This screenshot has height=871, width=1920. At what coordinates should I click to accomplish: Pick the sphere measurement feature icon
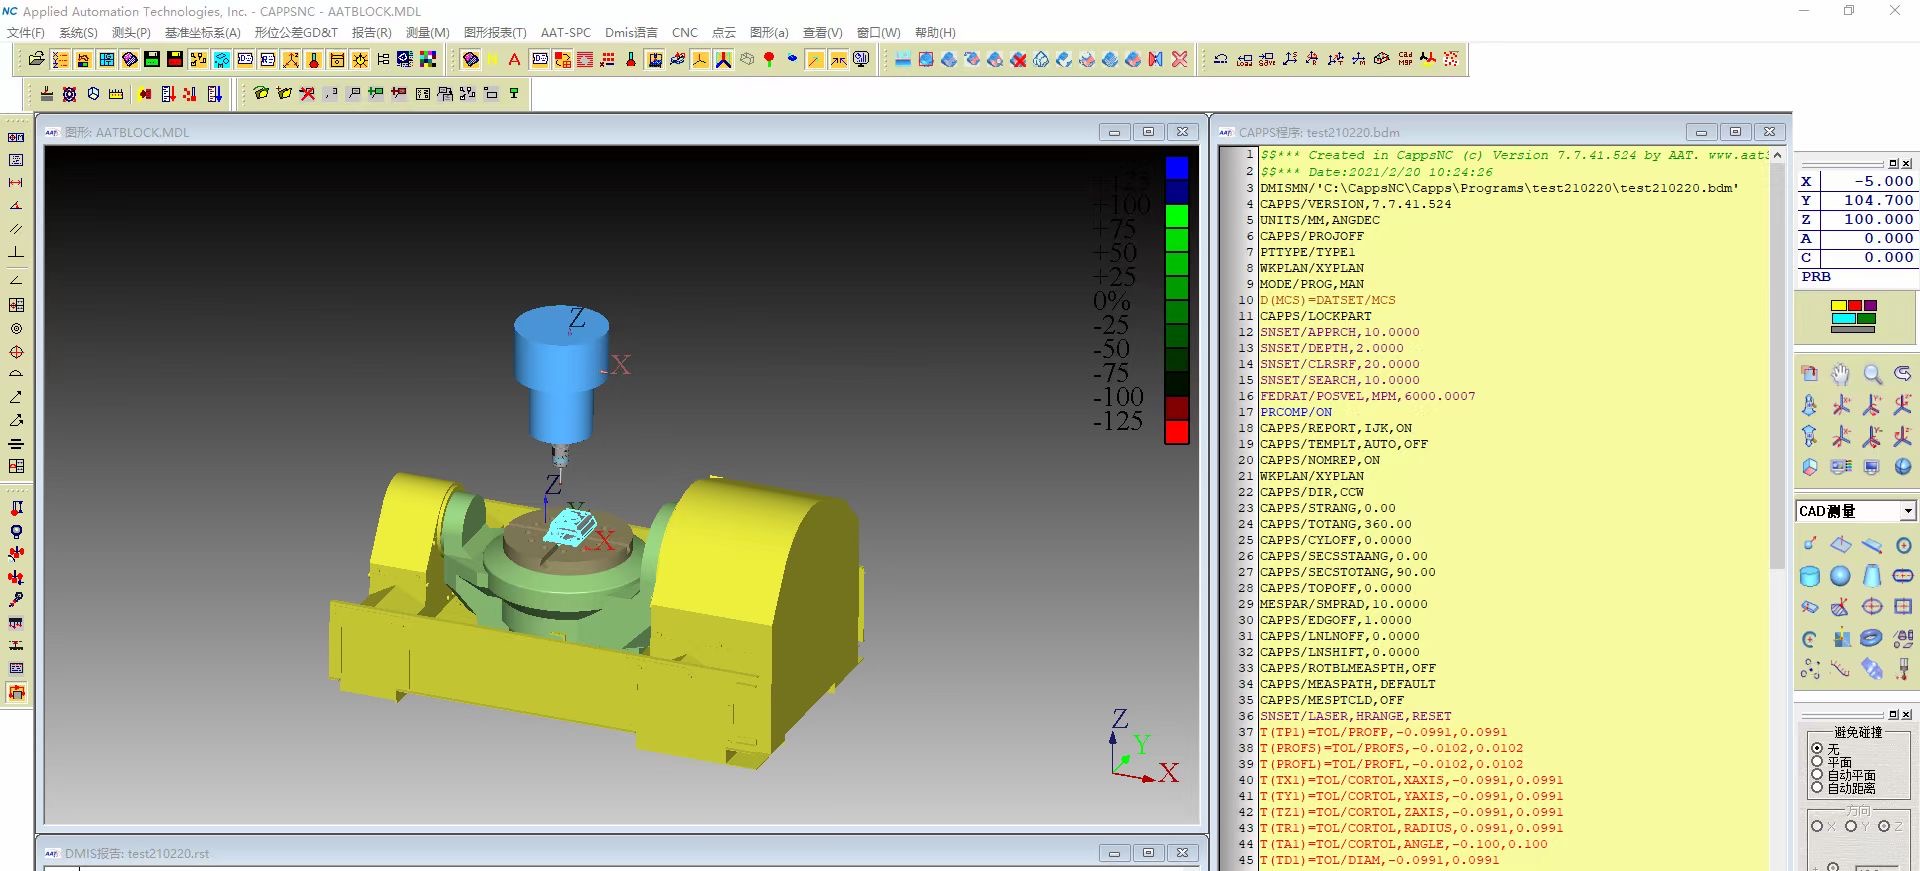[1840, 576]
